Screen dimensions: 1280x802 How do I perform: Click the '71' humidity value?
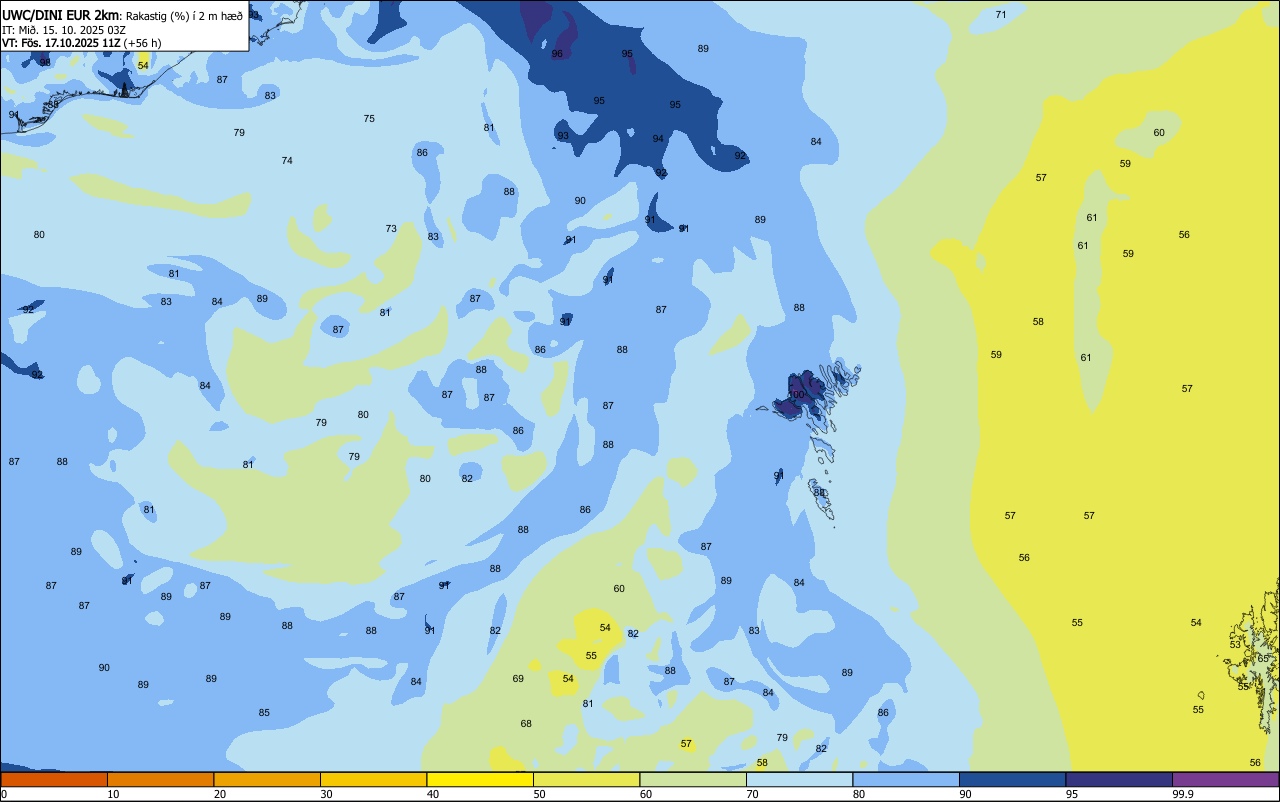1001,15
